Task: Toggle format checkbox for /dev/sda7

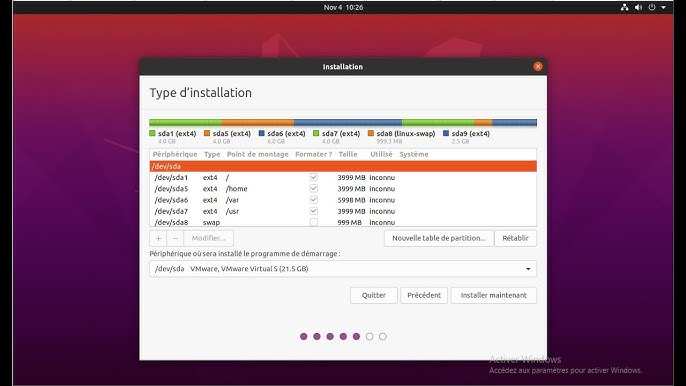Action: point(314,211)
